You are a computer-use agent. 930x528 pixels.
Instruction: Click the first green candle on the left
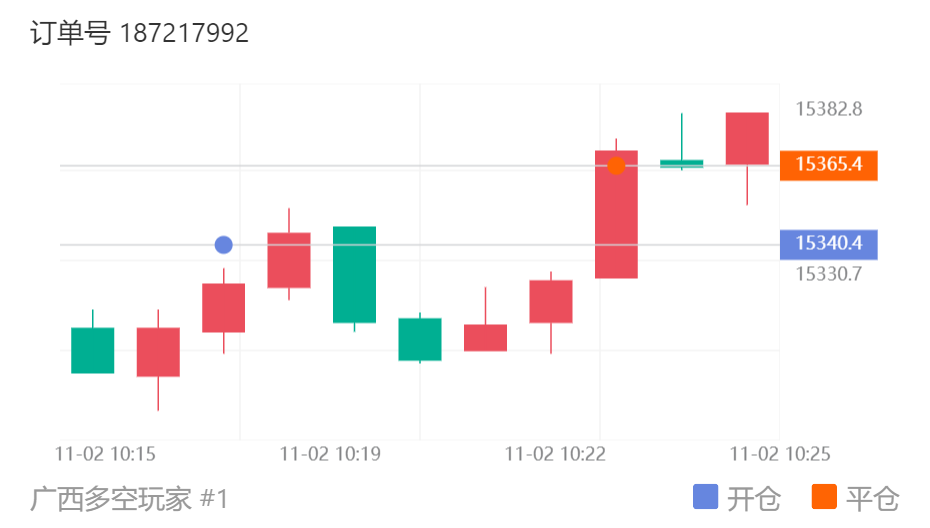pos(92,350)
